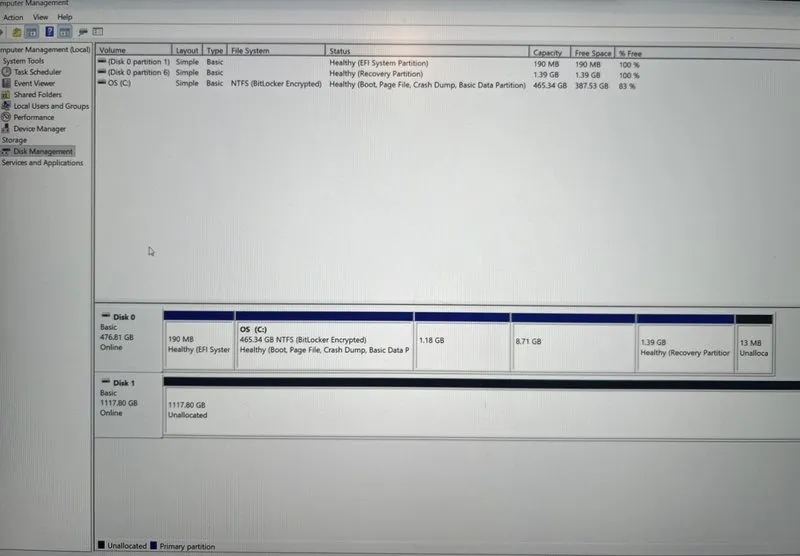Image resolution: width=800 pixels, height=556 pixels.
Task: Select the 1117.80 GB Unallocated space on Disk 1
Action: [482, 408]
